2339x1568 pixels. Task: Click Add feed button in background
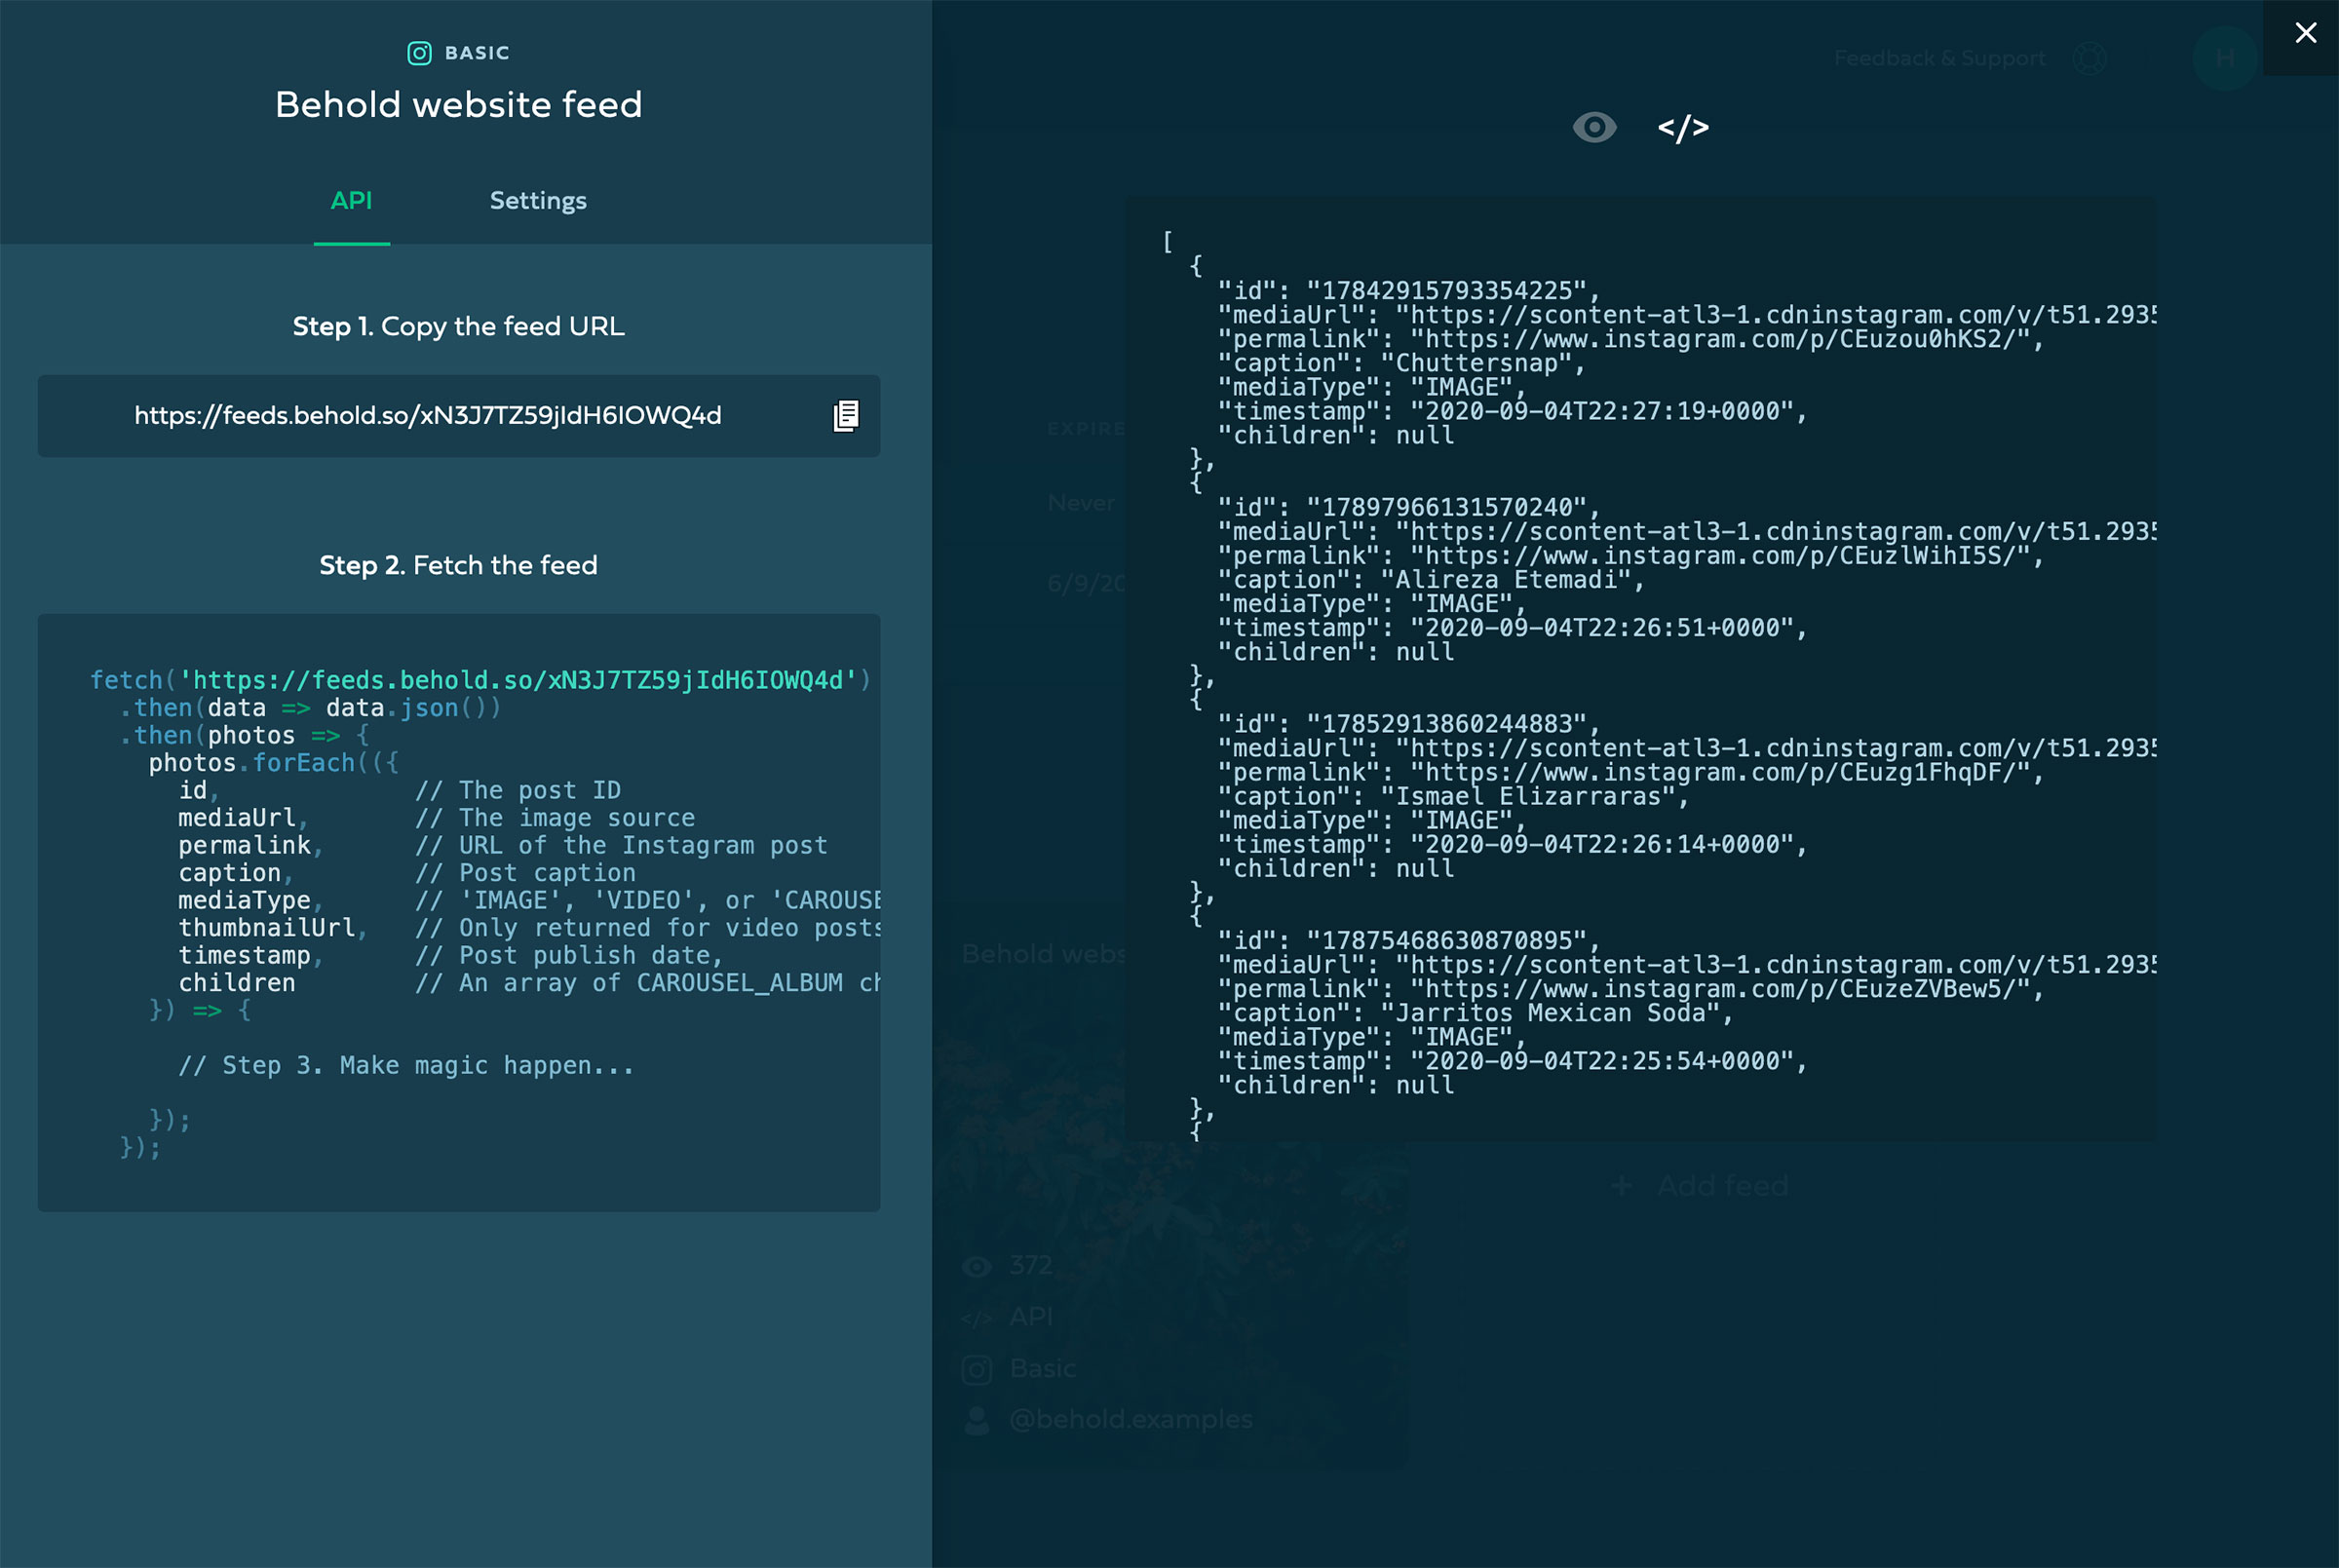(x=1700, y=1186)
